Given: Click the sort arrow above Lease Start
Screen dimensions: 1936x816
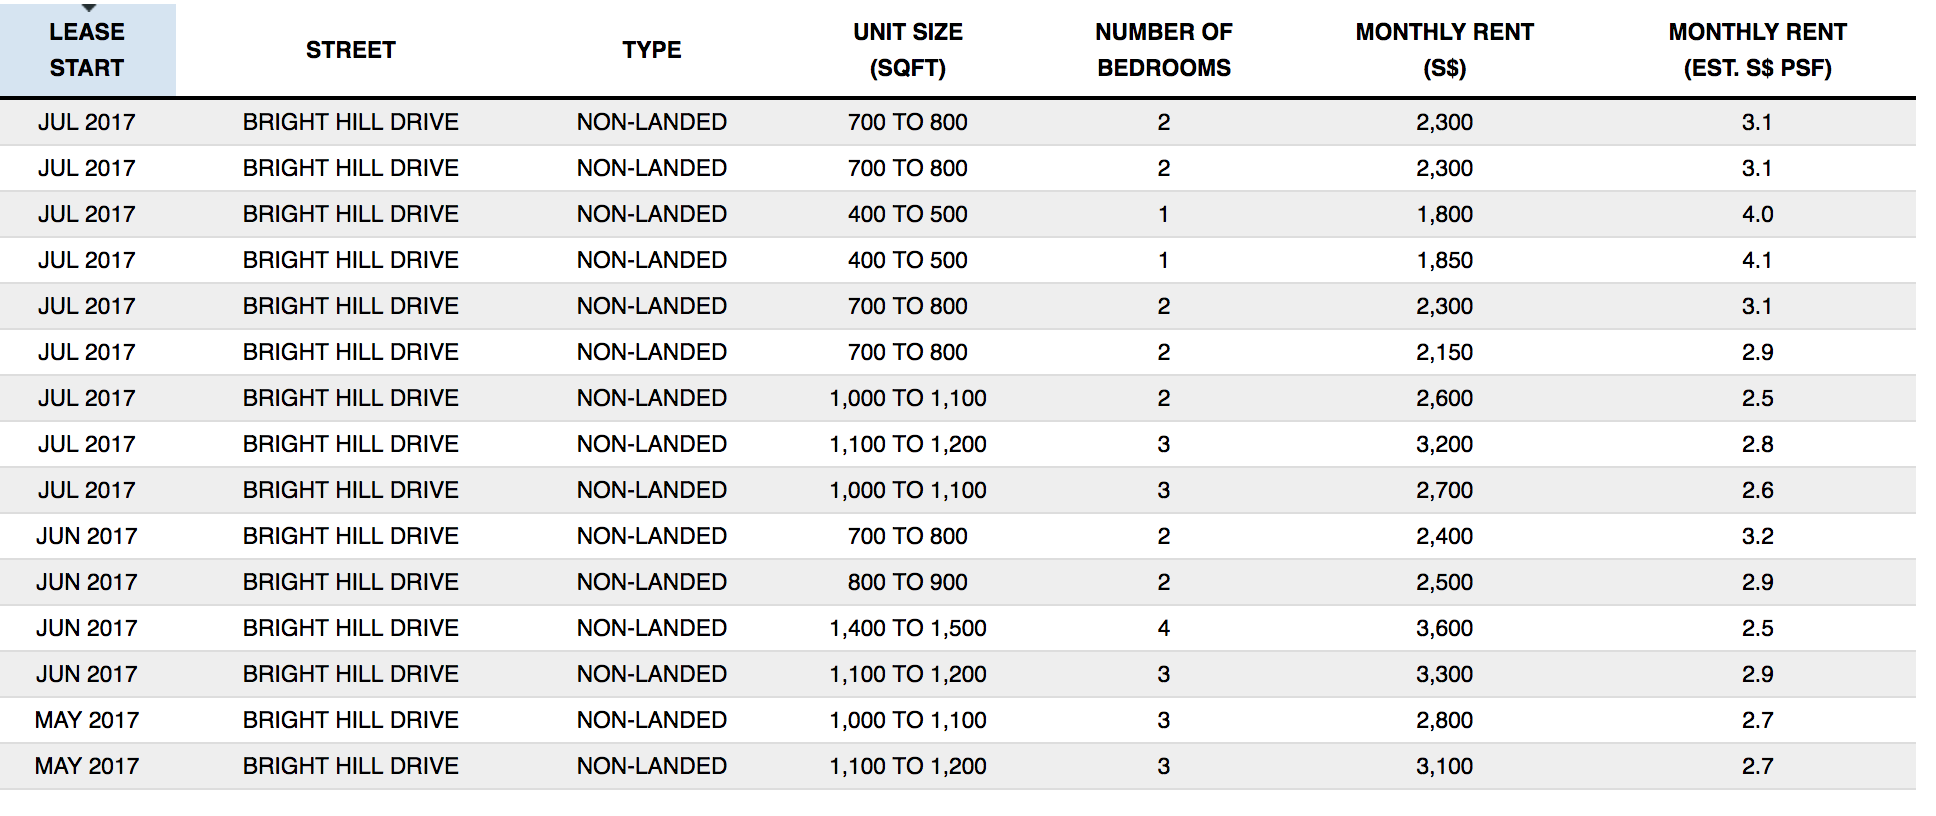Looking at the screenshot, I should click(x=88, y=8).
